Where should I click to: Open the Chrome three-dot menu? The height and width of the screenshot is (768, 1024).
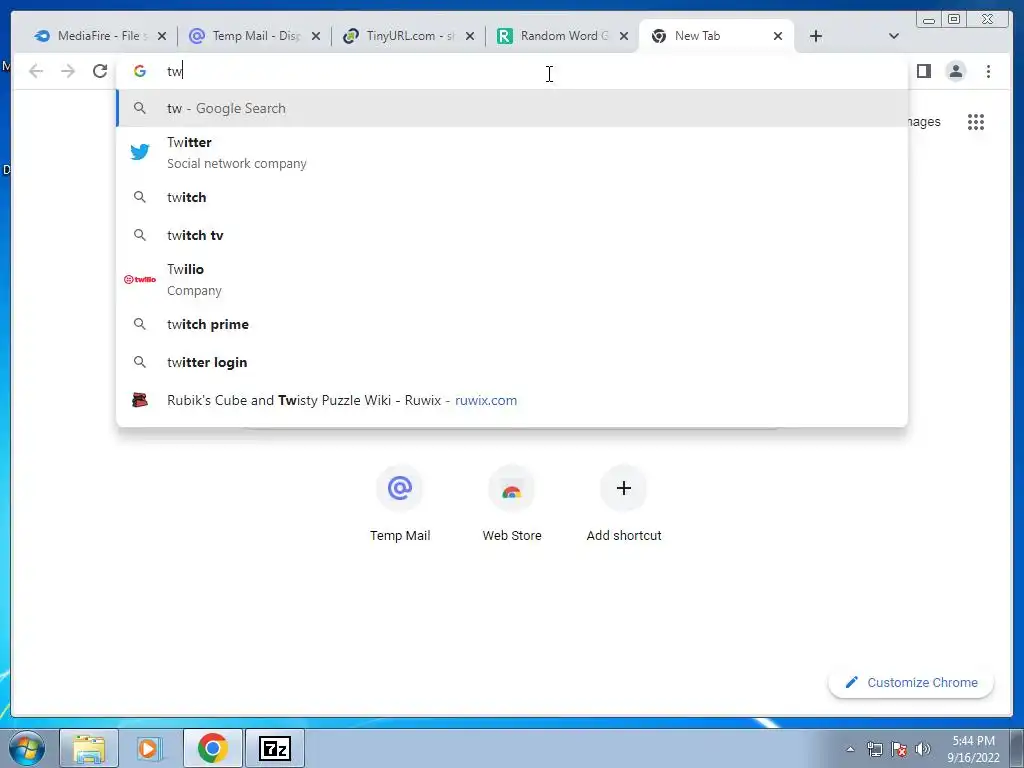point(988,71)
